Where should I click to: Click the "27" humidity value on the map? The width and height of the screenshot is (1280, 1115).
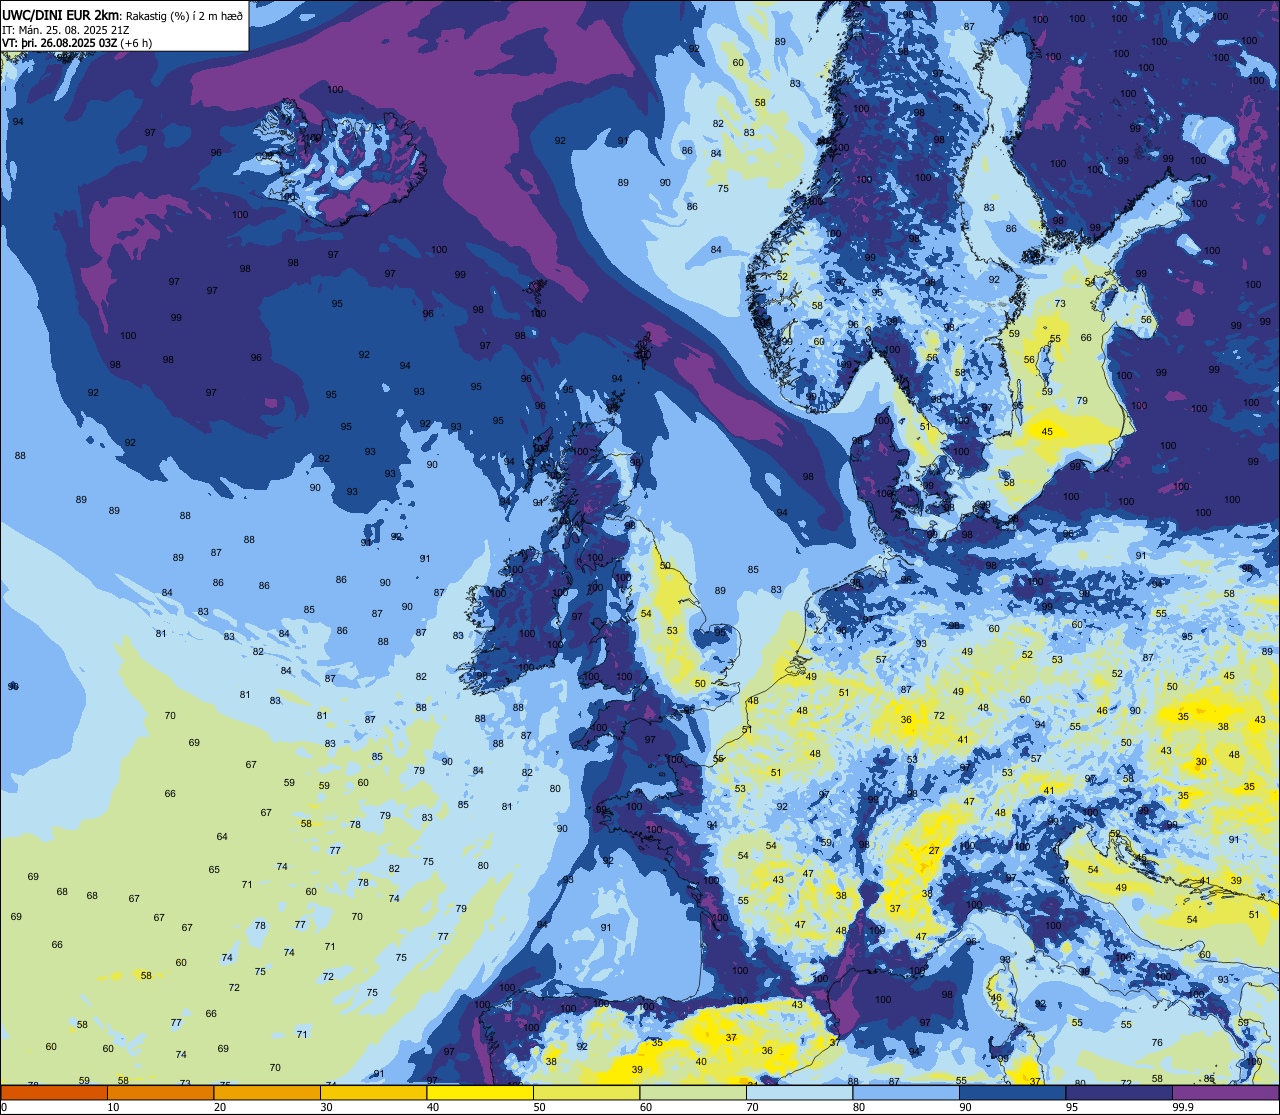[934, 851]
